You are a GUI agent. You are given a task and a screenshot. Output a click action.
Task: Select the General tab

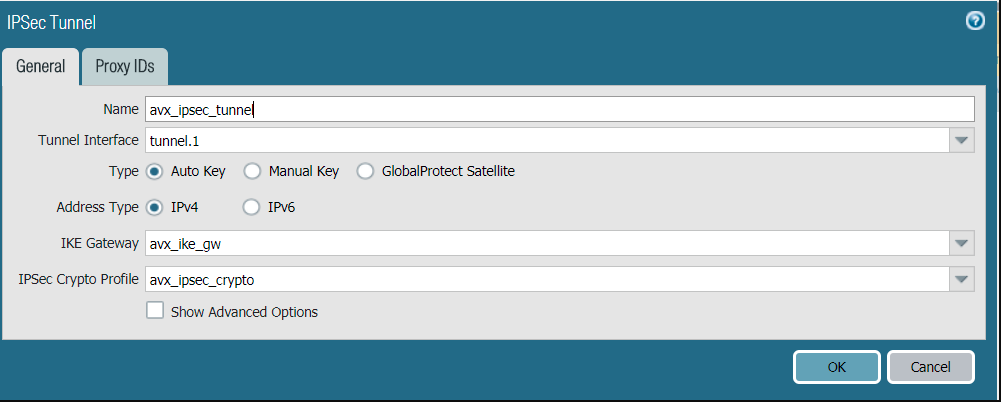pyautogui.click(x=40, y=66)
